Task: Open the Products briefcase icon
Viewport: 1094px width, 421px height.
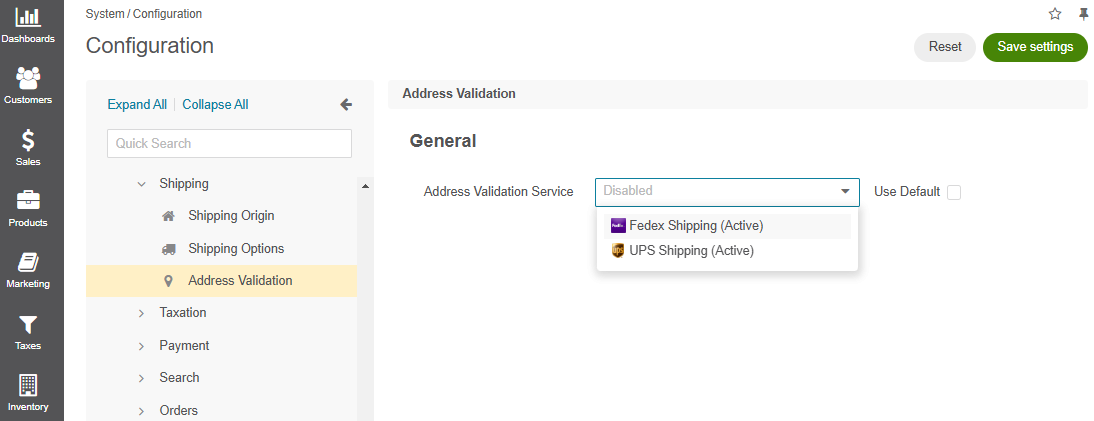Action: 28,201
